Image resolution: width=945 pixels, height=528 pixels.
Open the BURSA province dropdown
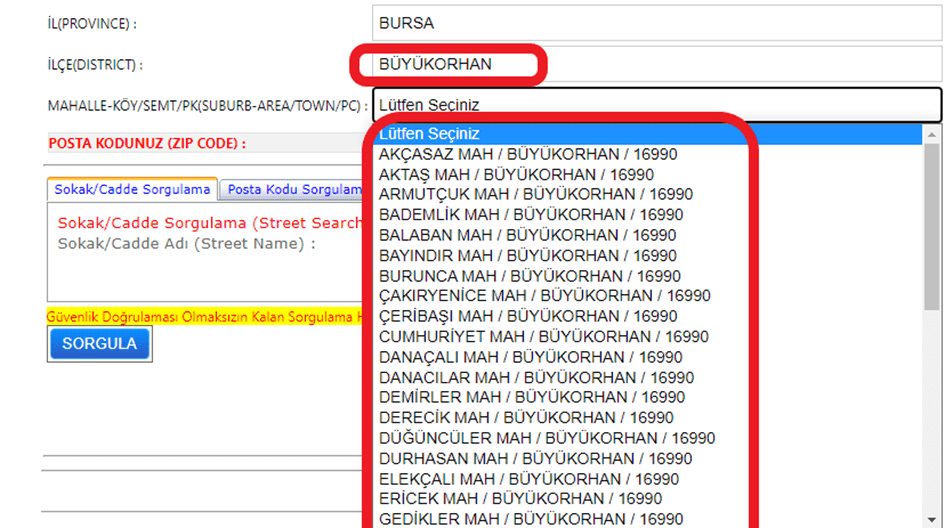(656, 23)
